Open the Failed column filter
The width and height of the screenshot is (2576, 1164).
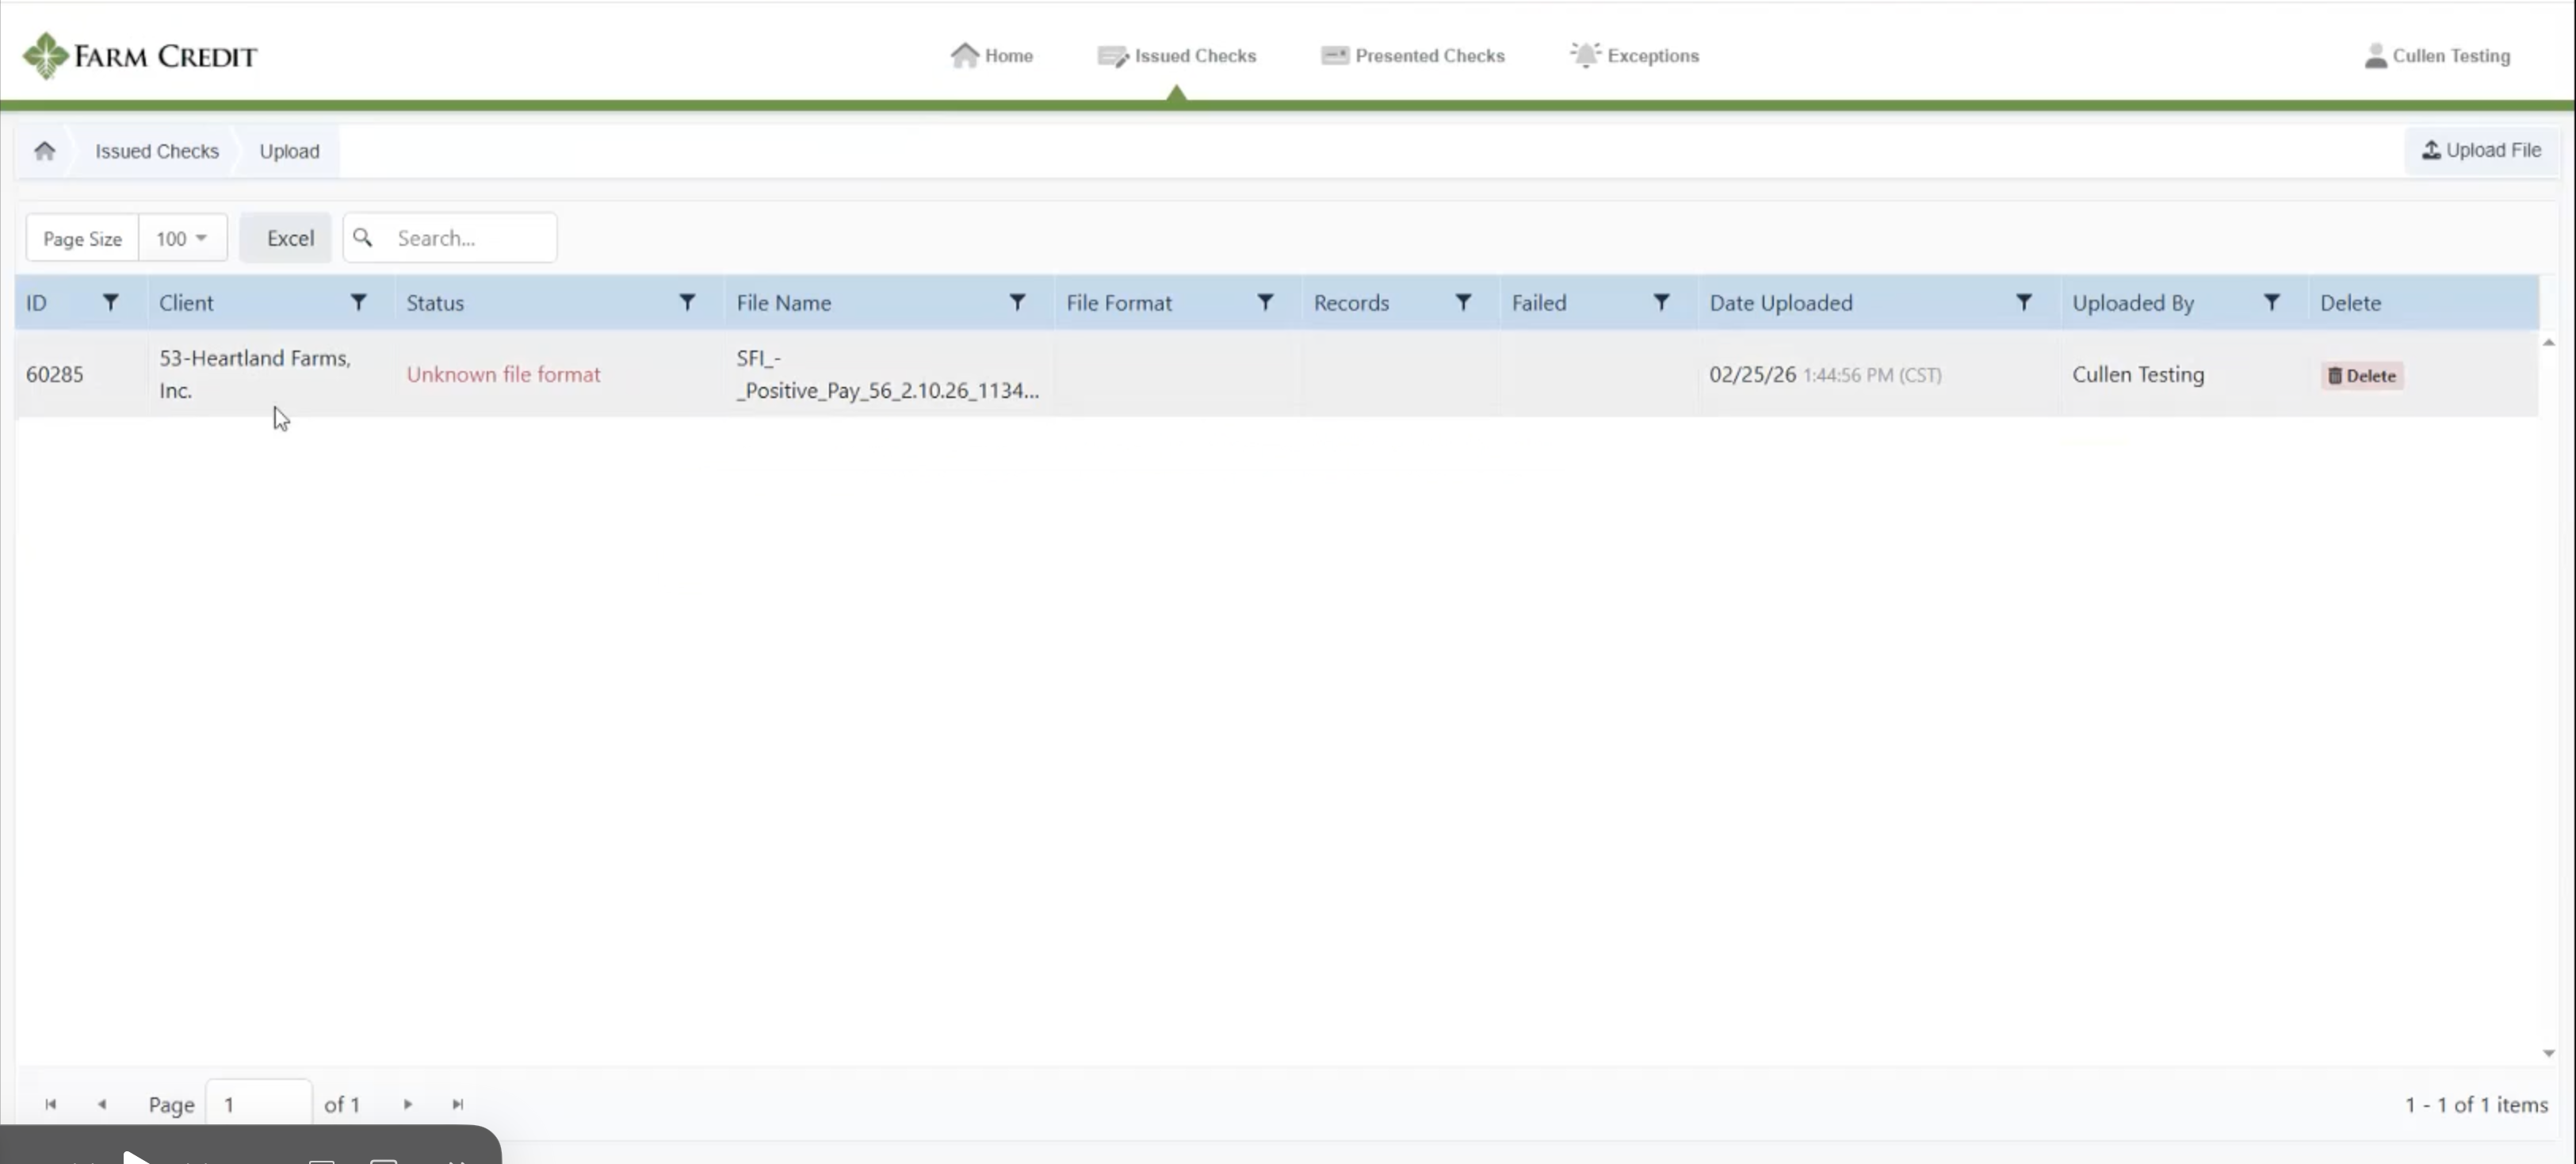coord(1661,302)
